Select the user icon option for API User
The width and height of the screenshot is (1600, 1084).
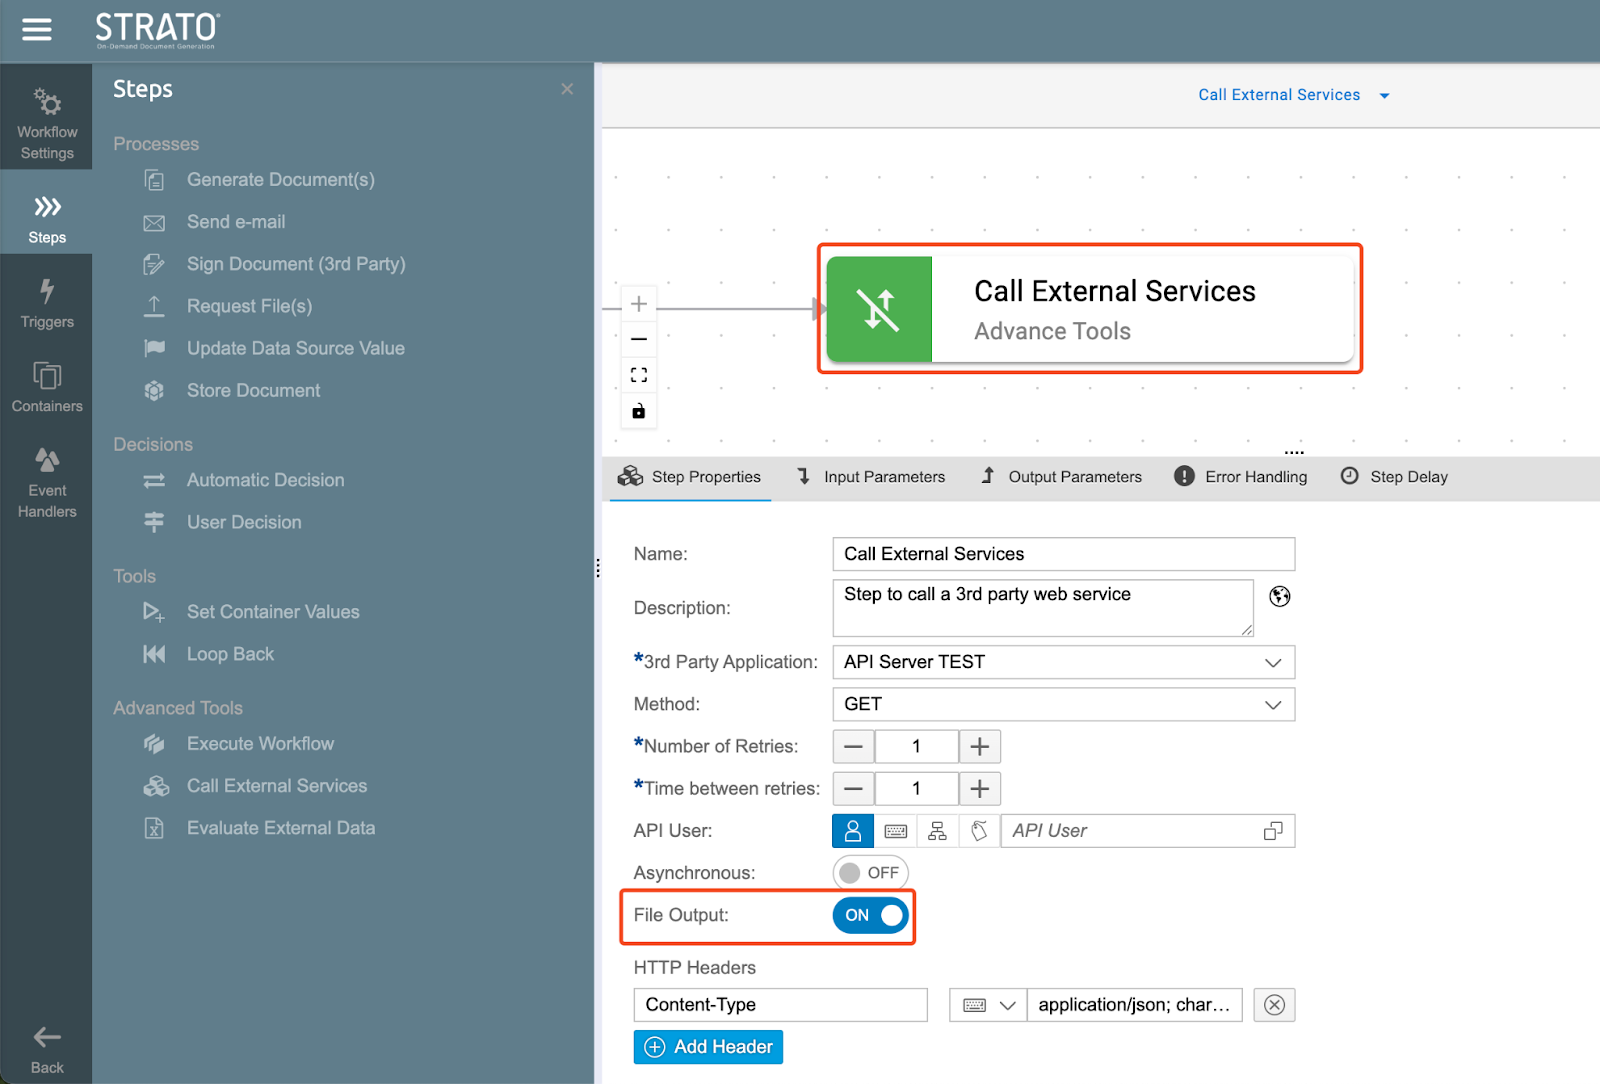(853, 831)
